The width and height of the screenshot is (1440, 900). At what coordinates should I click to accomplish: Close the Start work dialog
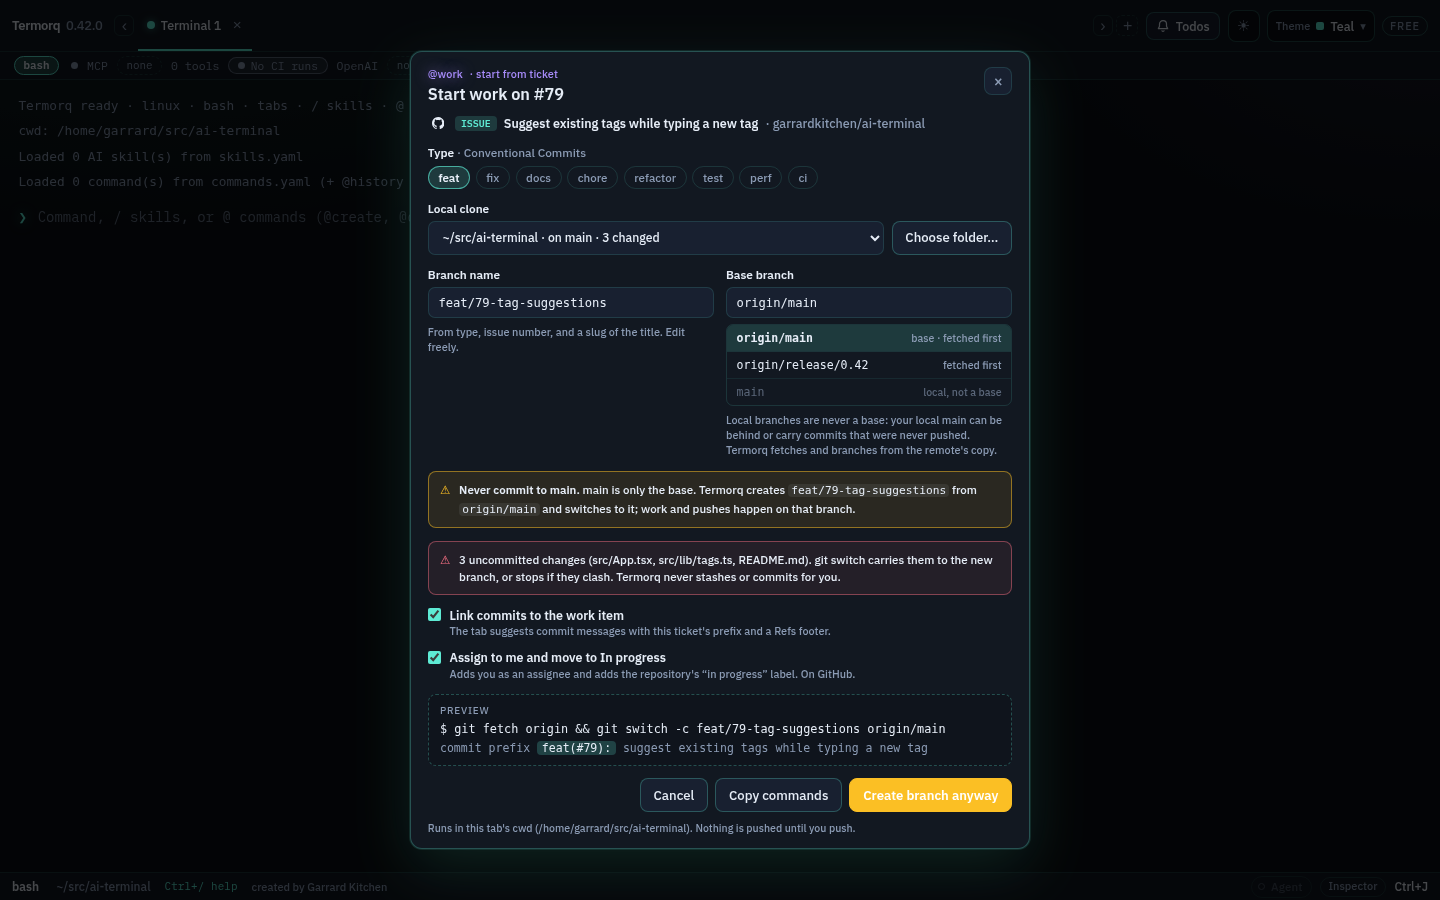[x=998, y=81]
